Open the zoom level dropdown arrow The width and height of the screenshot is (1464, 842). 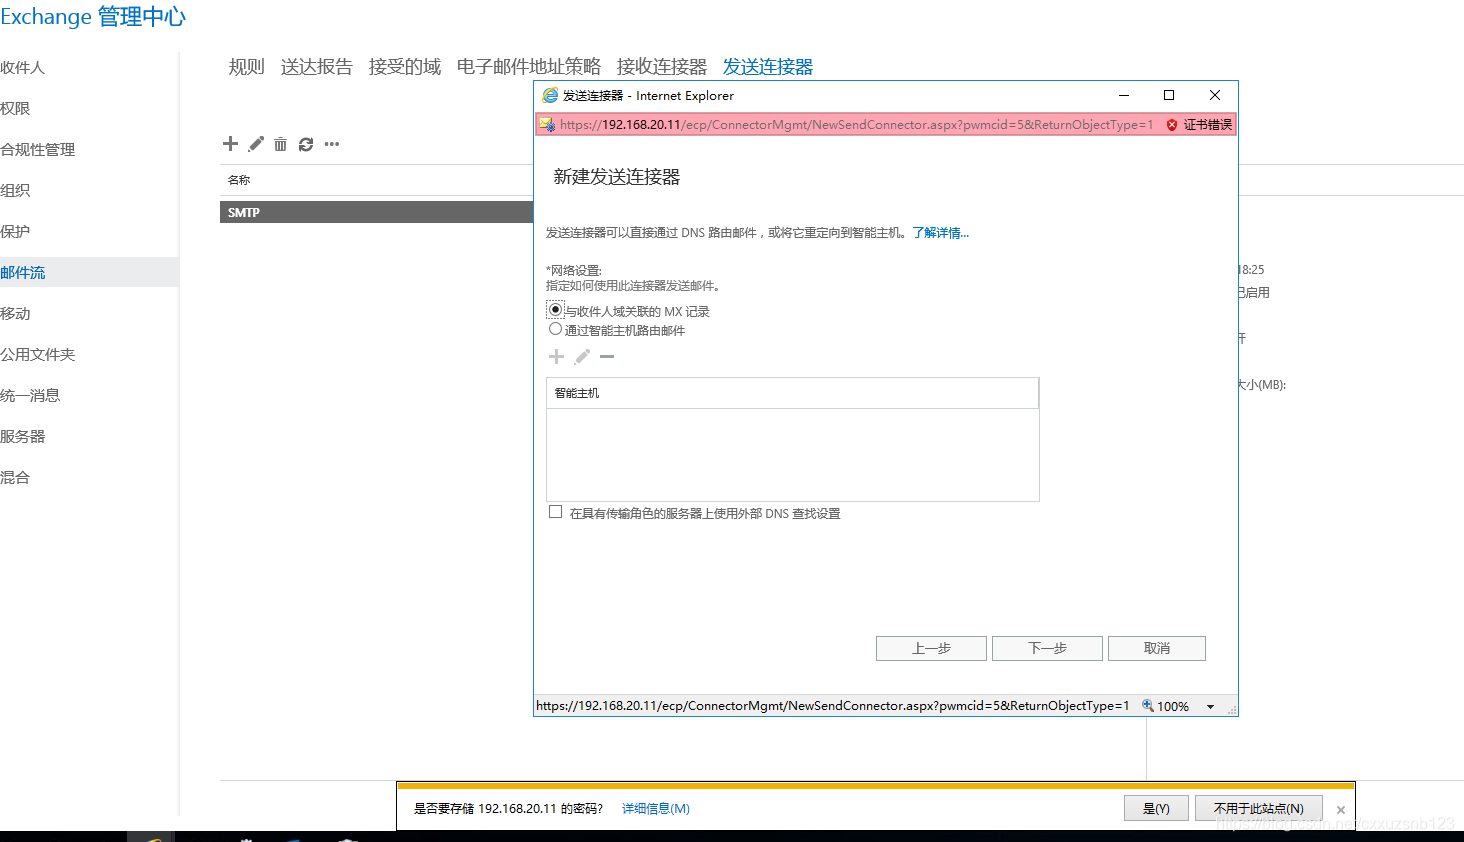pos(1210,707)
